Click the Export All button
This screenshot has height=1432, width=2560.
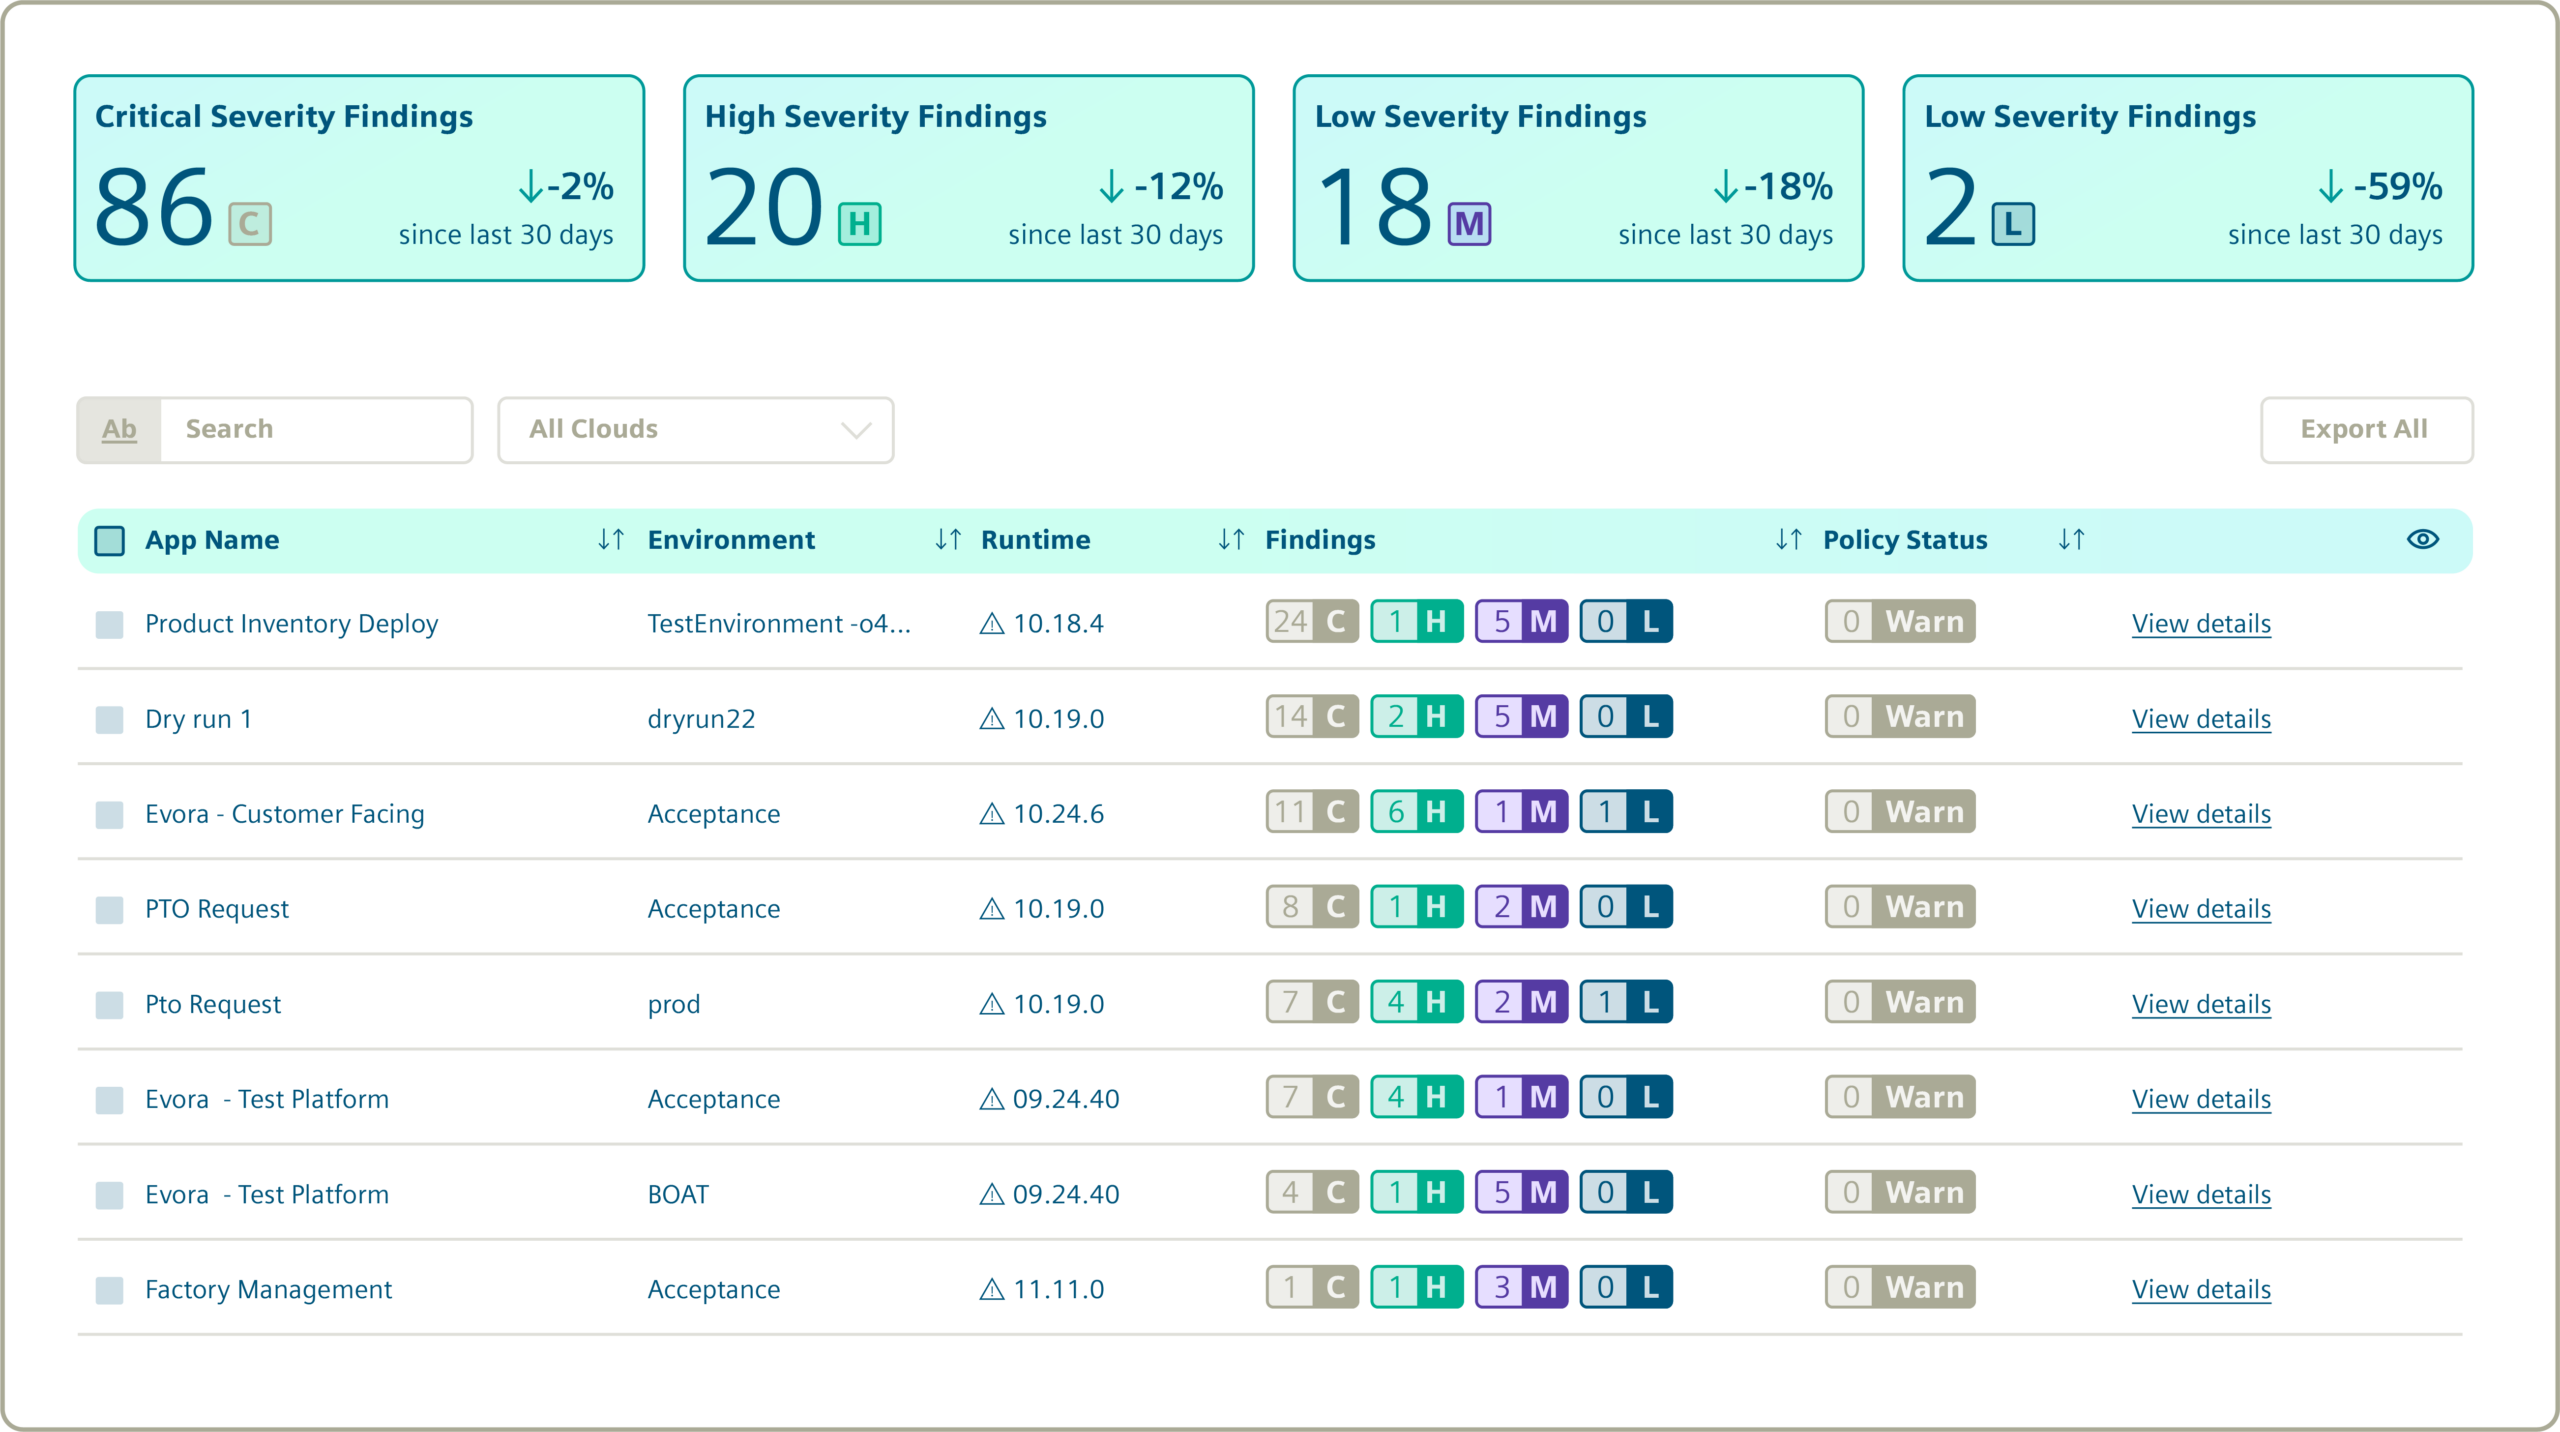[2366, 430]
